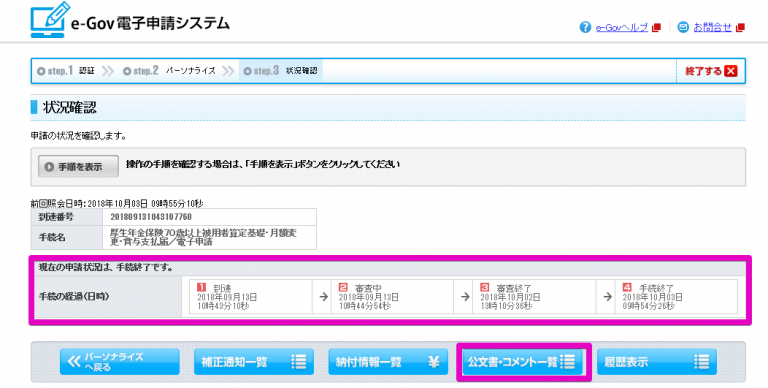Go back with パーソナライズへ戻る button
768x388 pixels.
[120, 362]
